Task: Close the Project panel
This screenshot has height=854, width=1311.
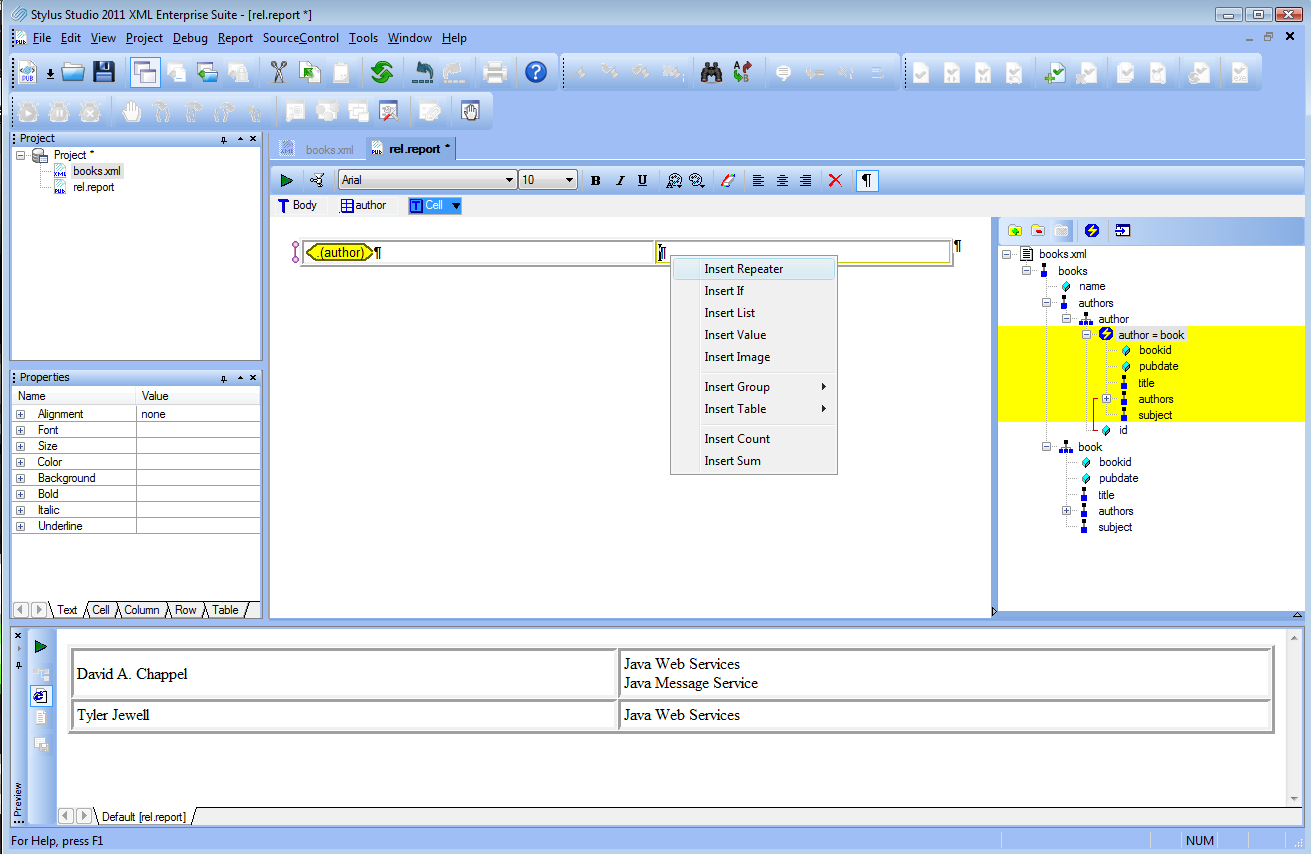Action: coord(253,139)
